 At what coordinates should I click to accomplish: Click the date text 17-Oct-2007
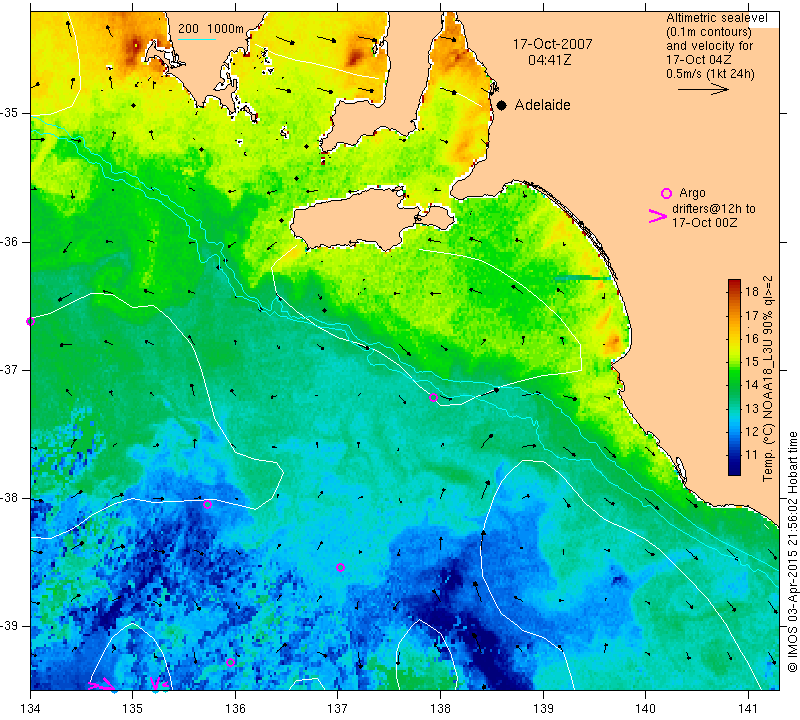pyautogui.click(x=553, y=44)
